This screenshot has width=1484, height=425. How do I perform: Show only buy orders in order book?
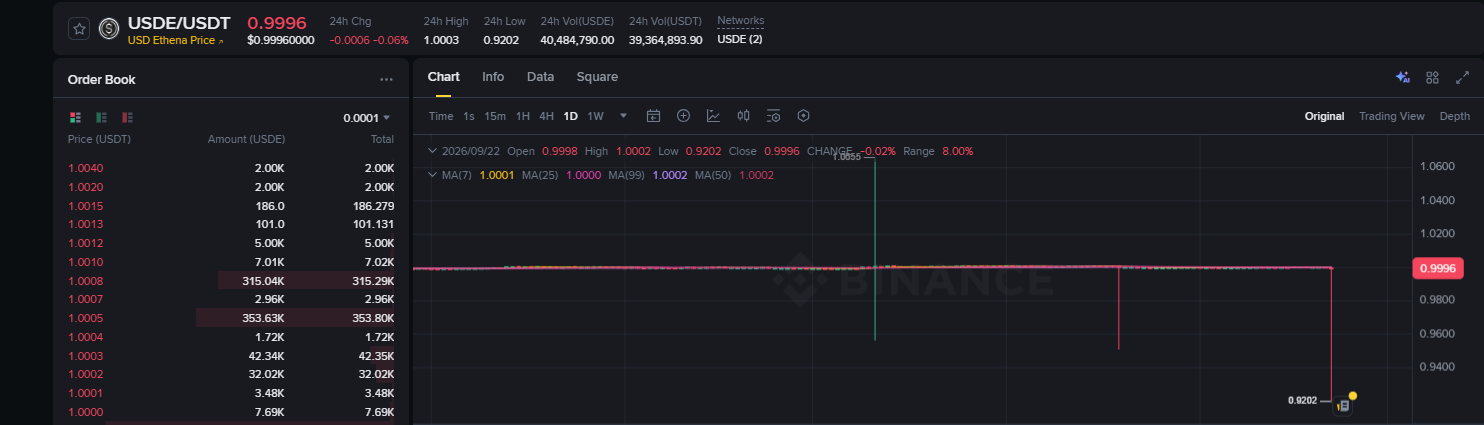[x=101, y=117]
